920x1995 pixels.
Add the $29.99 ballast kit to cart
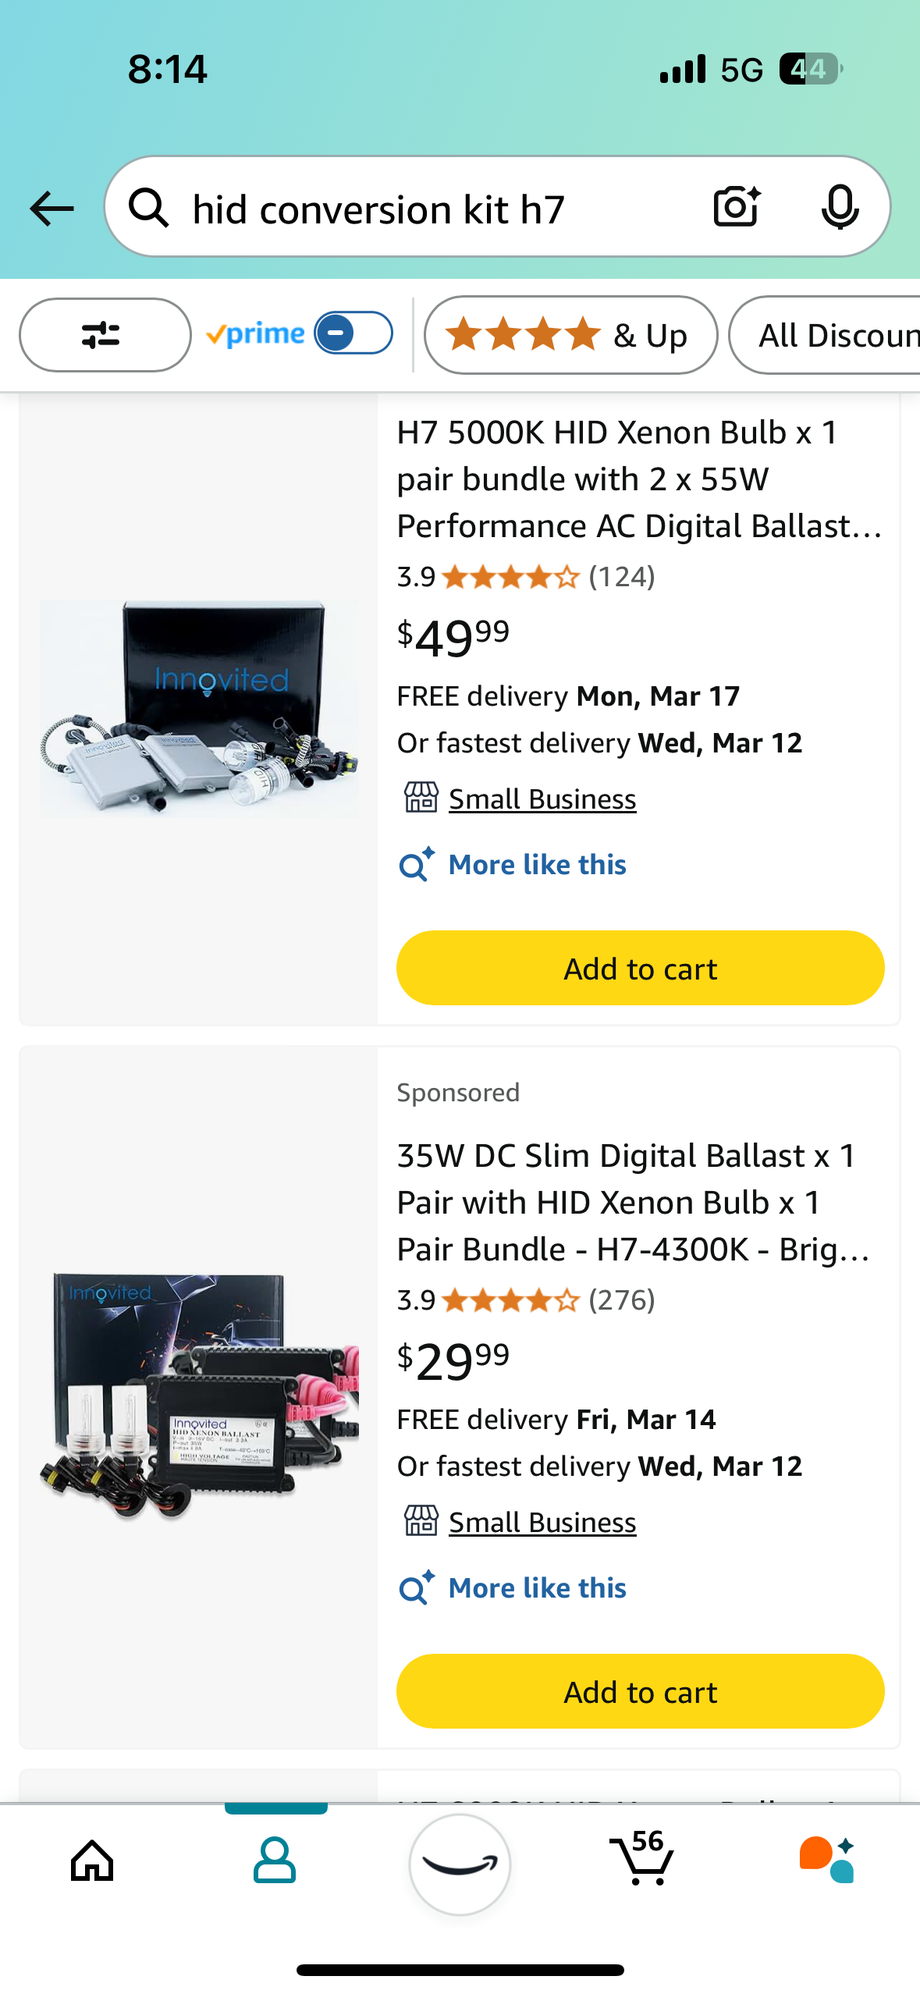pos(640,1691)
